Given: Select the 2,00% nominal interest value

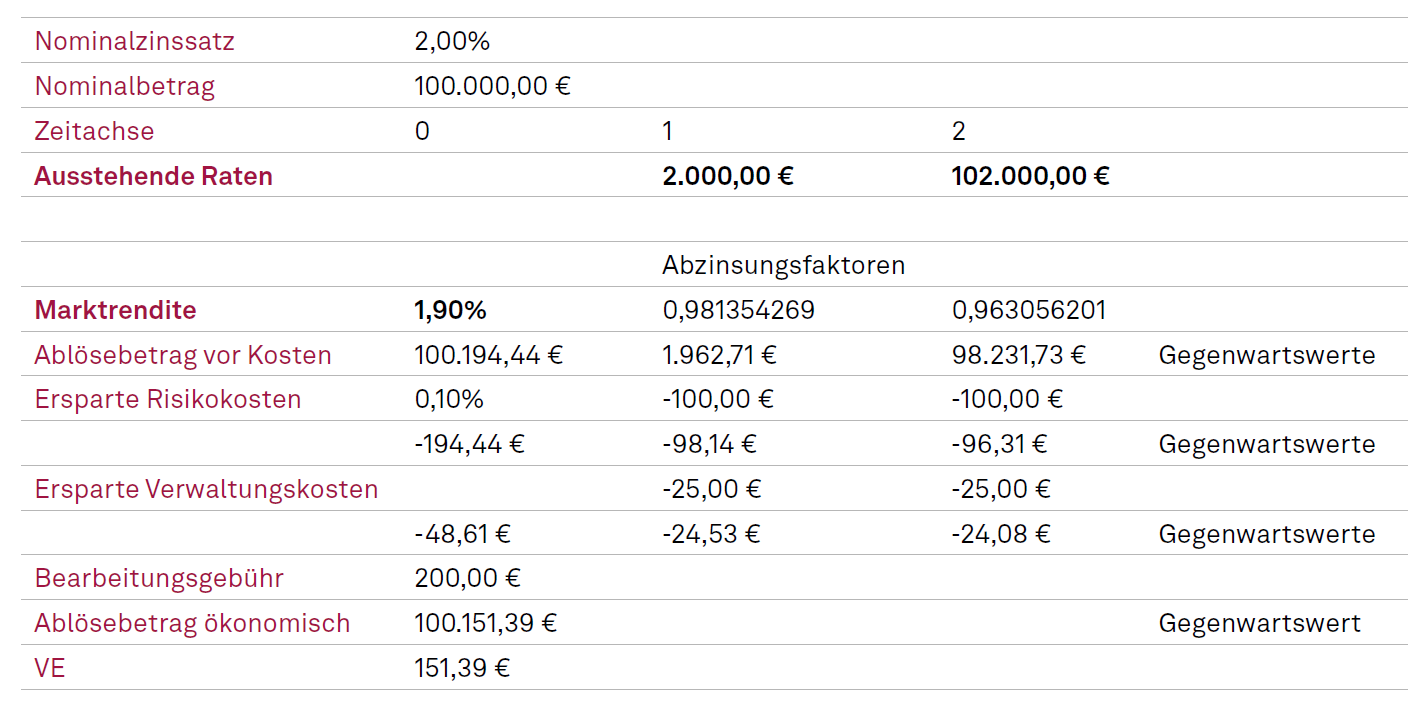Looking at the screenshot, I should click(452, 42).
